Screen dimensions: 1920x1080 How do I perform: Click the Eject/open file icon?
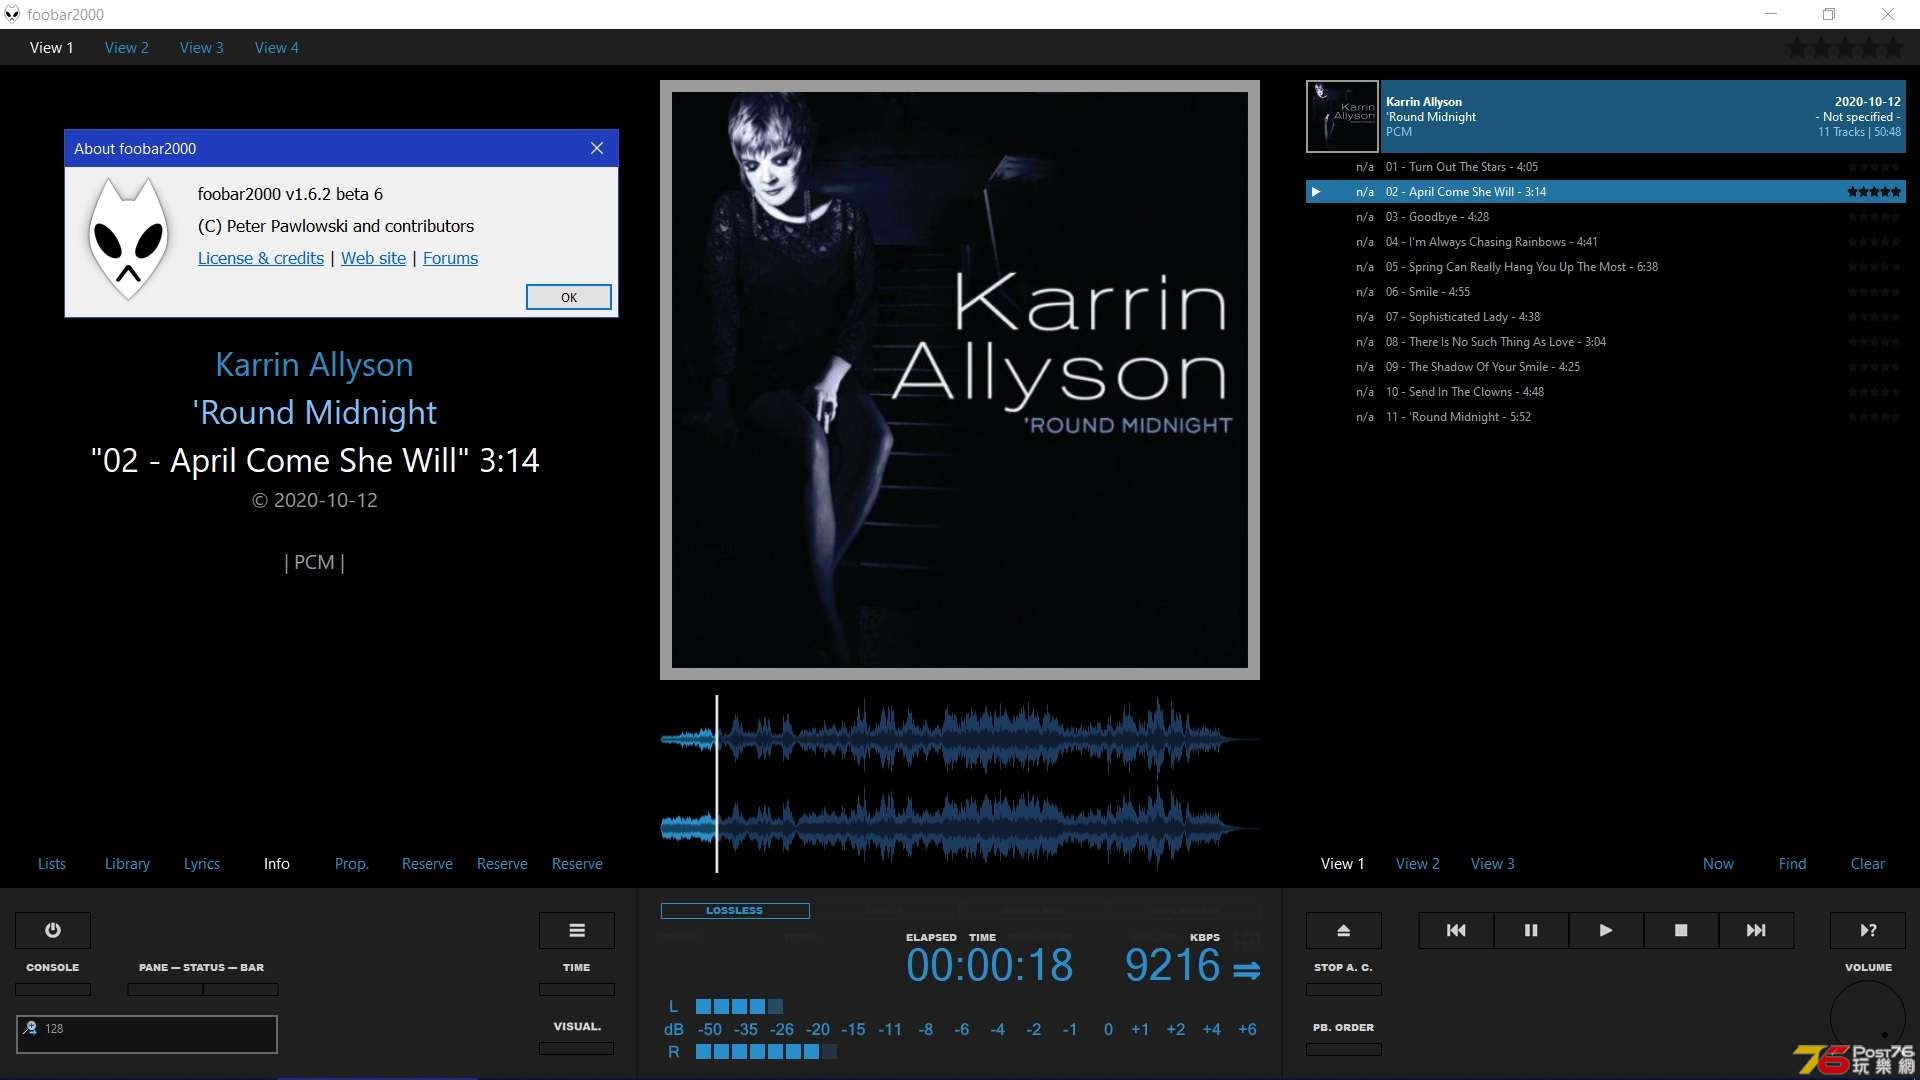click(1344, 930)
